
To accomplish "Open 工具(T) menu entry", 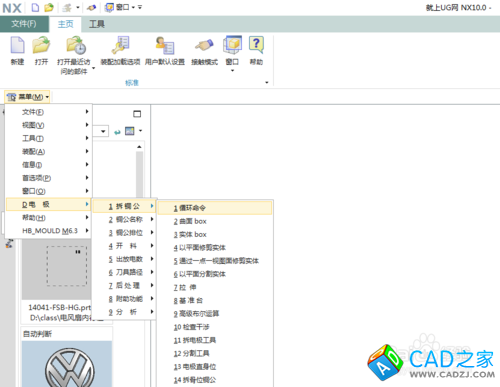I will tap(48, 138).
